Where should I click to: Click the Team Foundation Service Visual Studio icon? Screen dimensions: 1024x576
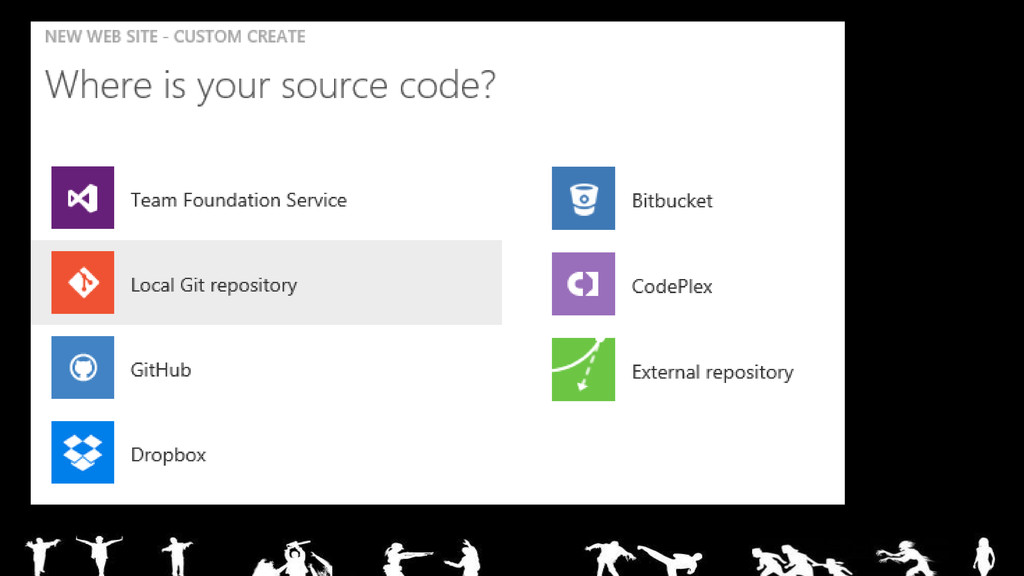(x=83, y=198)
